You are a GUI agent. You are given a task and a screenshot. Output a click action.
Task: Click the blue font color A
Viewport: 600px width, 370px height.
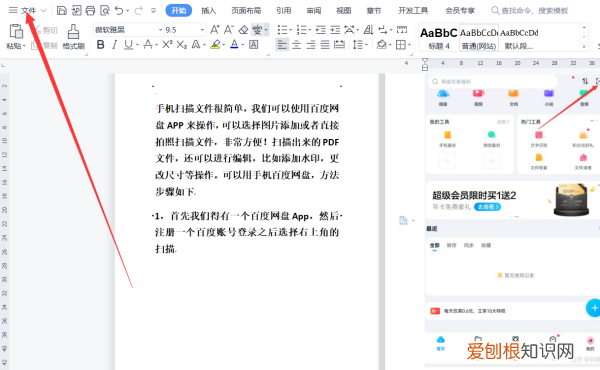(234, 45)
